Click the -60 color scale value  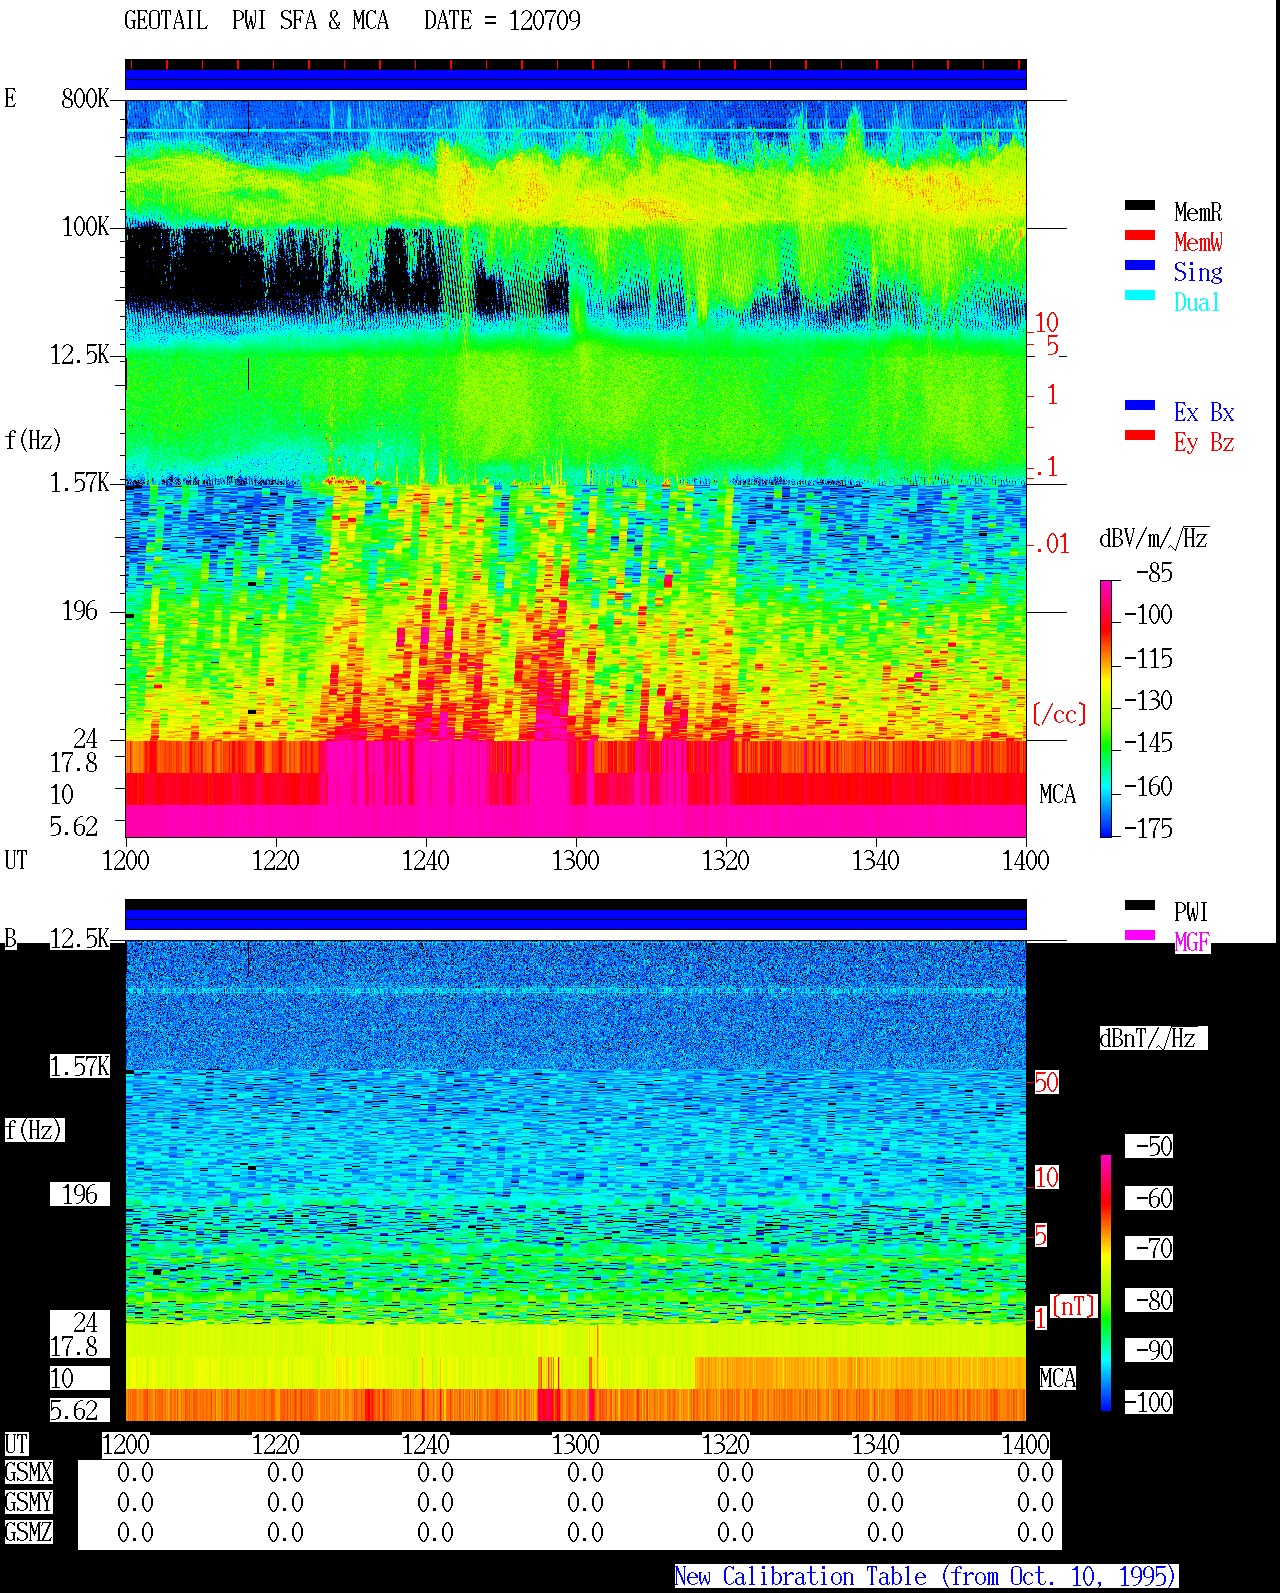point(1154,1198)
